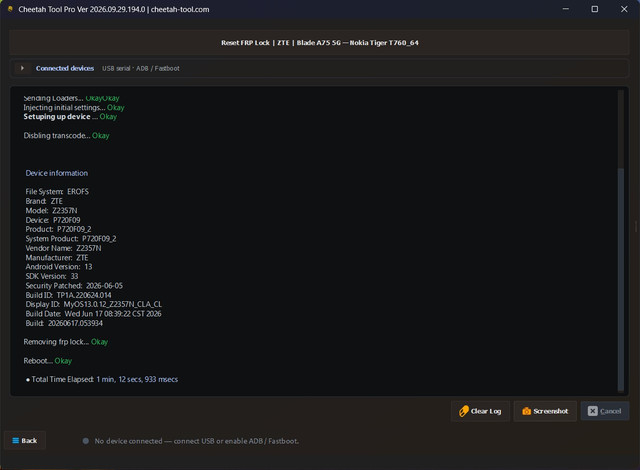The width and height of the screenshot is (640, 470).
Task: Click the 'Device information' heading in log
Action: [57, 173]
